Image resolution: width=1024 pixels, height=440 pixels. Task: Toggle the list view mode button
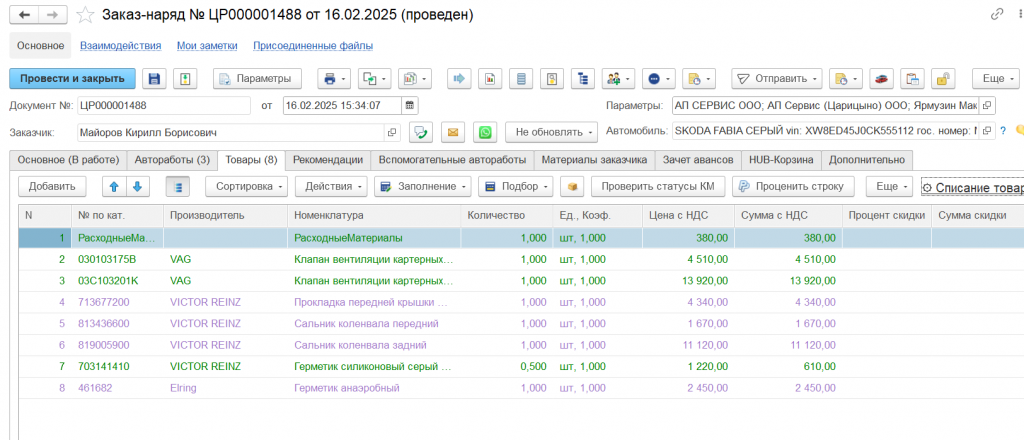click(x=178, y=186)
